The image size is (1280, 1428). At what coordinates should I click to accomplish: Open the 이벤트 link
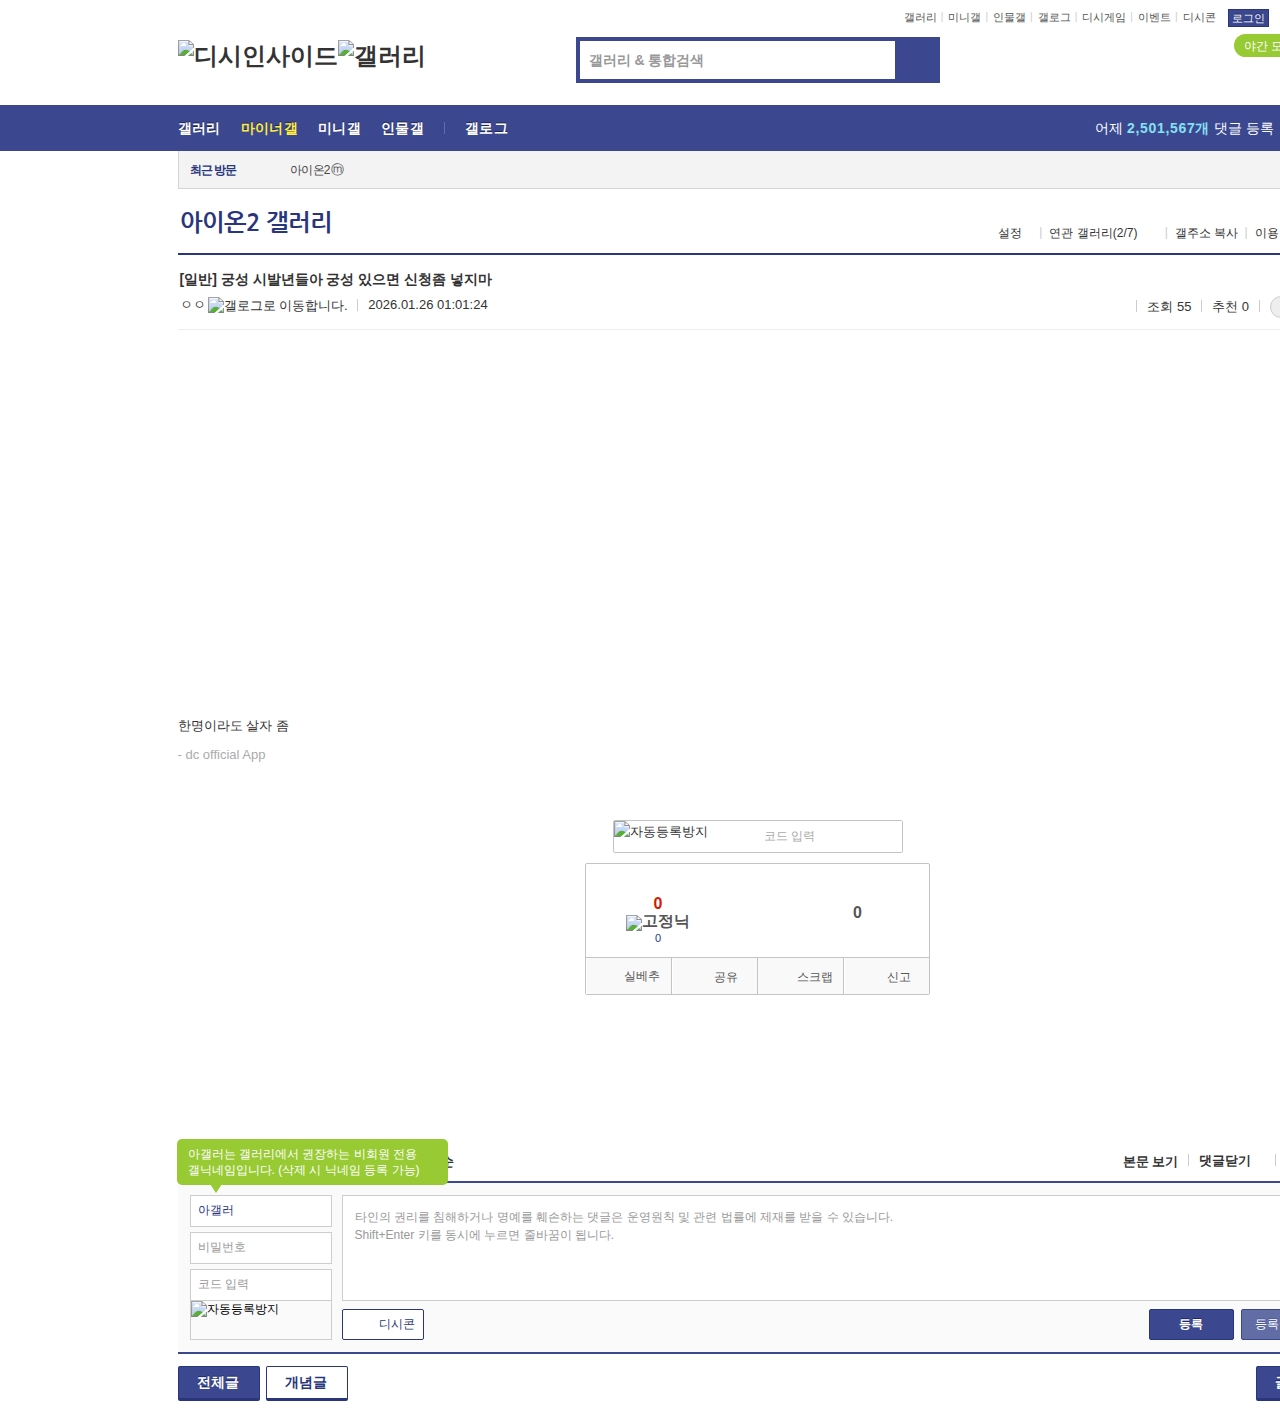point(1154,18)
